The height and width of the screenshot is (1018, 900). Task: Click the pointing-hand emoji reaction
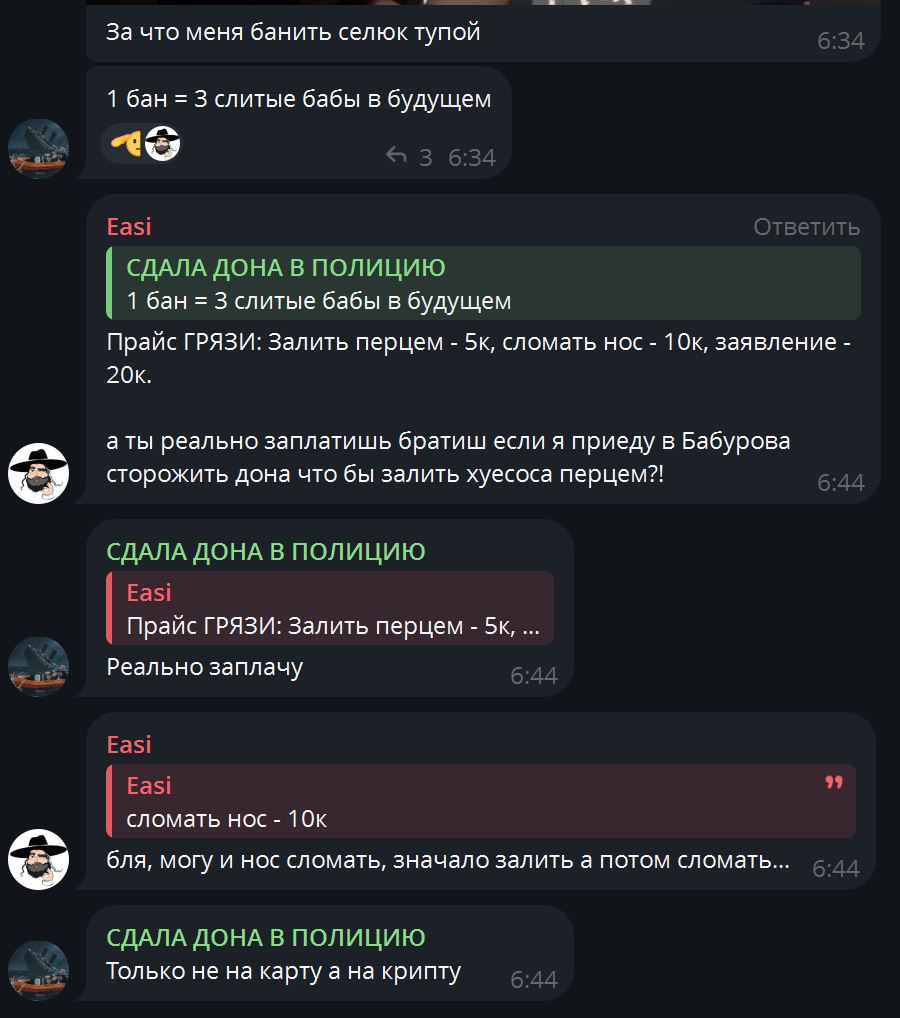tap(125, 143)
